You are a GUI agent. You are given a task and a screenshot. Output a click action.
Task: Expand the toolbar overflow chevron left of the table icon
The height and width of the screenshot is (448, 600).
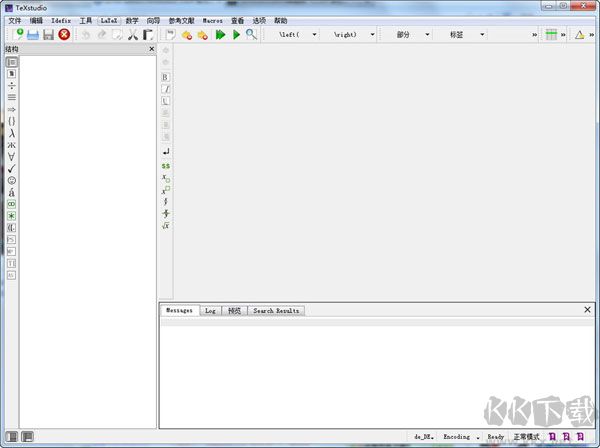coord(535,35)
